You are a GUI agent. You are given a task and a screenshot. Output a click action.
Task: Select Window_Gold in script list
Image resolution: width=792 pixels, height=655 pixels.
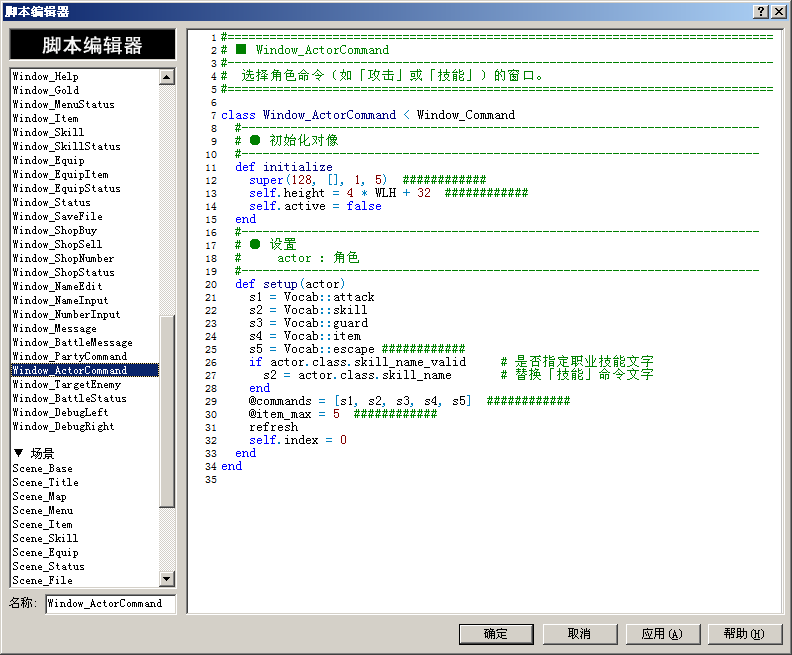(x=85, y=90)
